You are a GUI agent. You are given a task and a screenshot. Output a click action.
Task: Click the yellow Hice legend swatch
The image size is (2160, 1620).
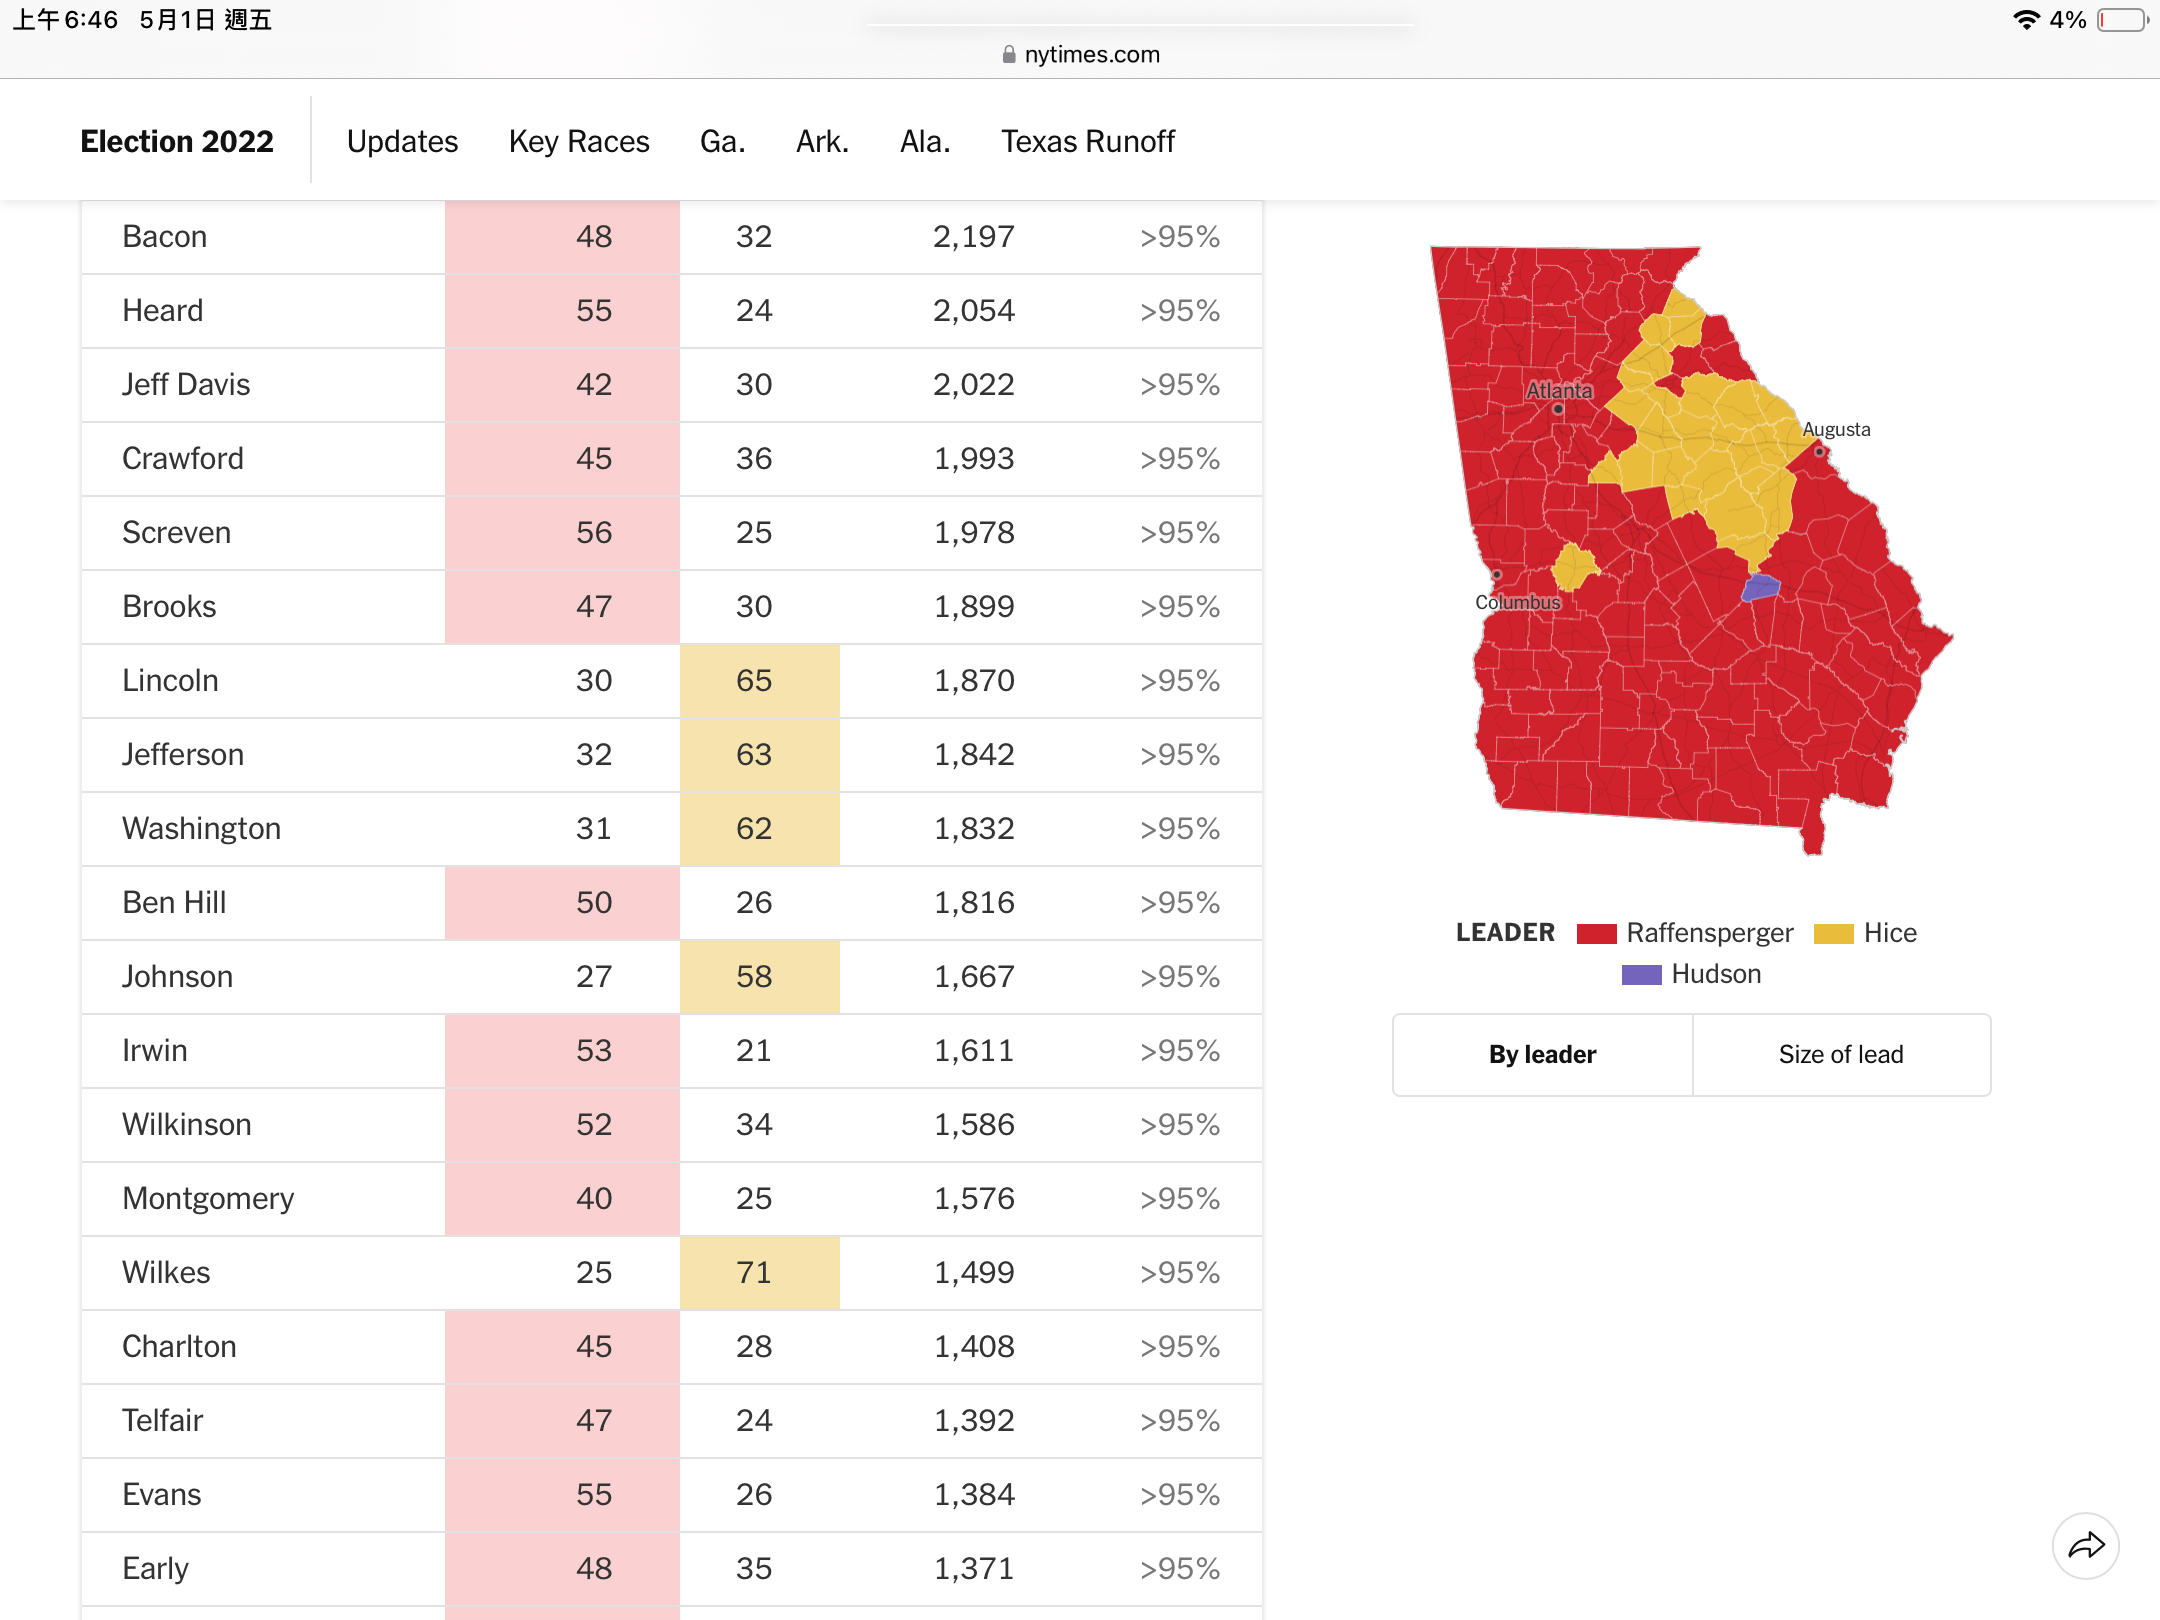[1834, 934]
